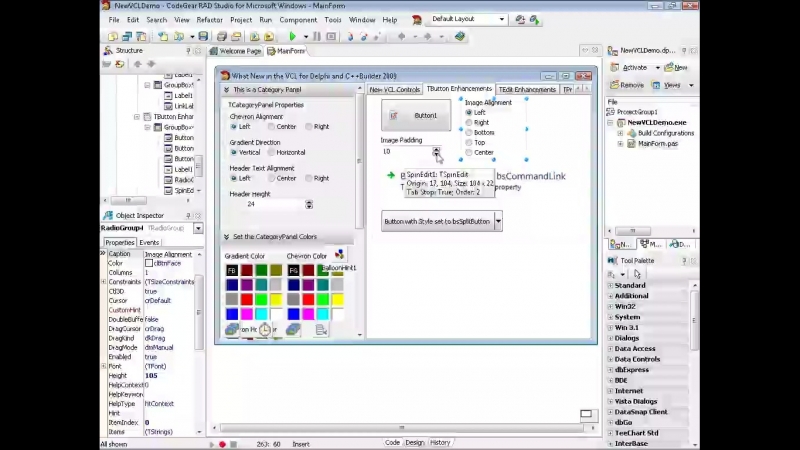This screenshot has width=800, height=450.
Task: Click the Remove icon in Project Manager
Action: tap(627, 85)
